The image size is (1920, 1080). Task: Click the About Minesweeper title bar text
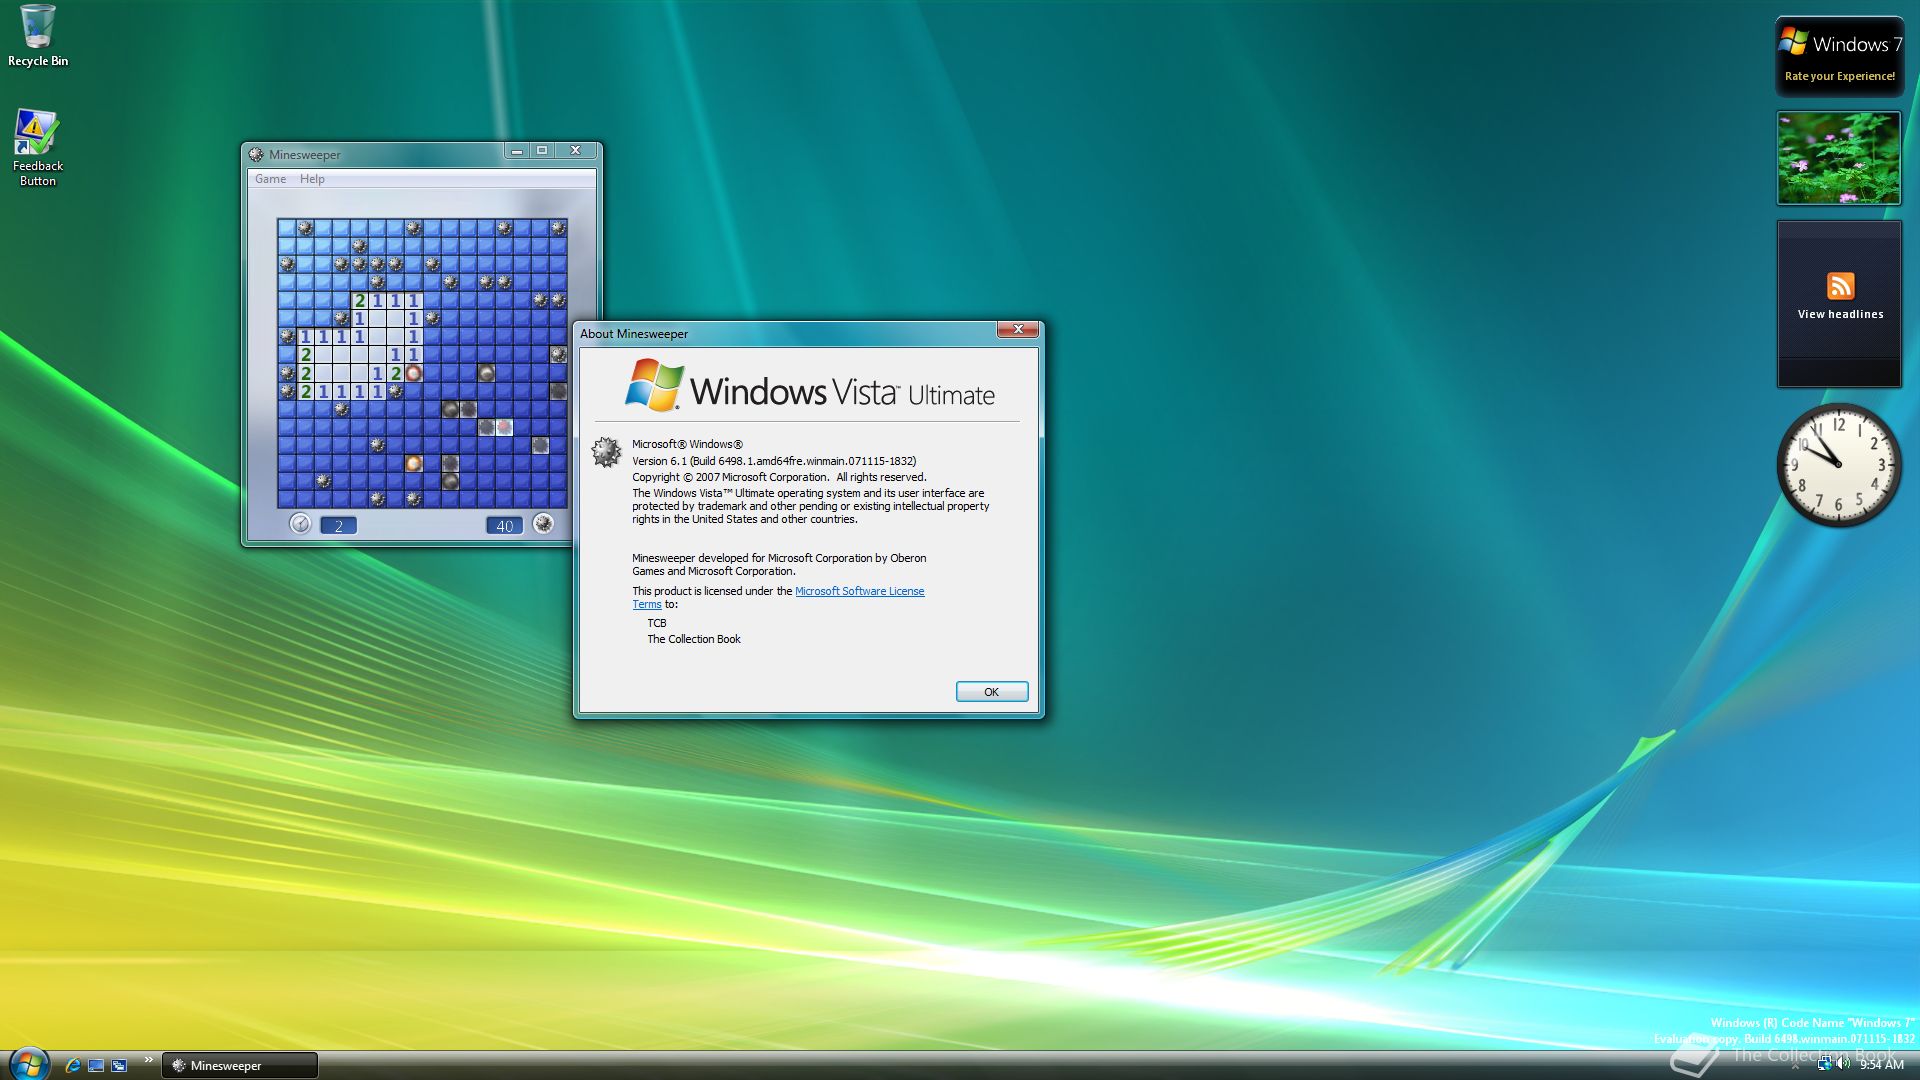634,334
